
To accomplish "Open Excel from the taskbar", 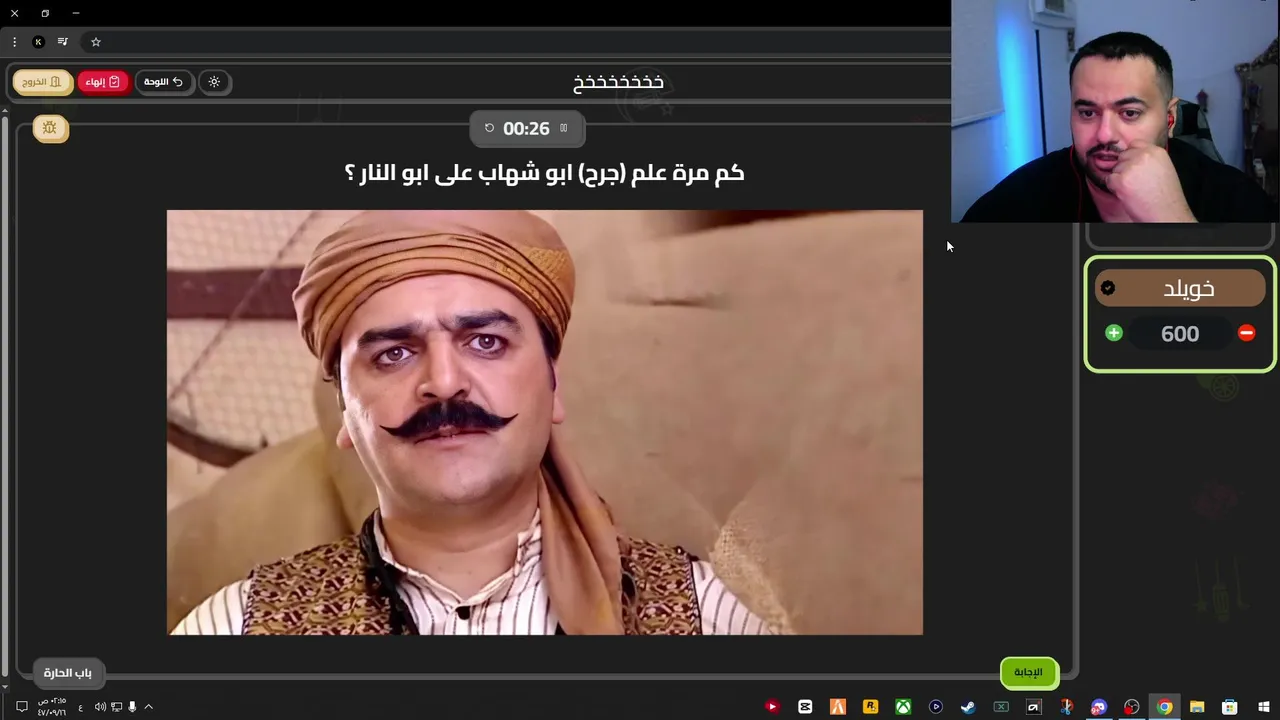I will coord(1001,707).
